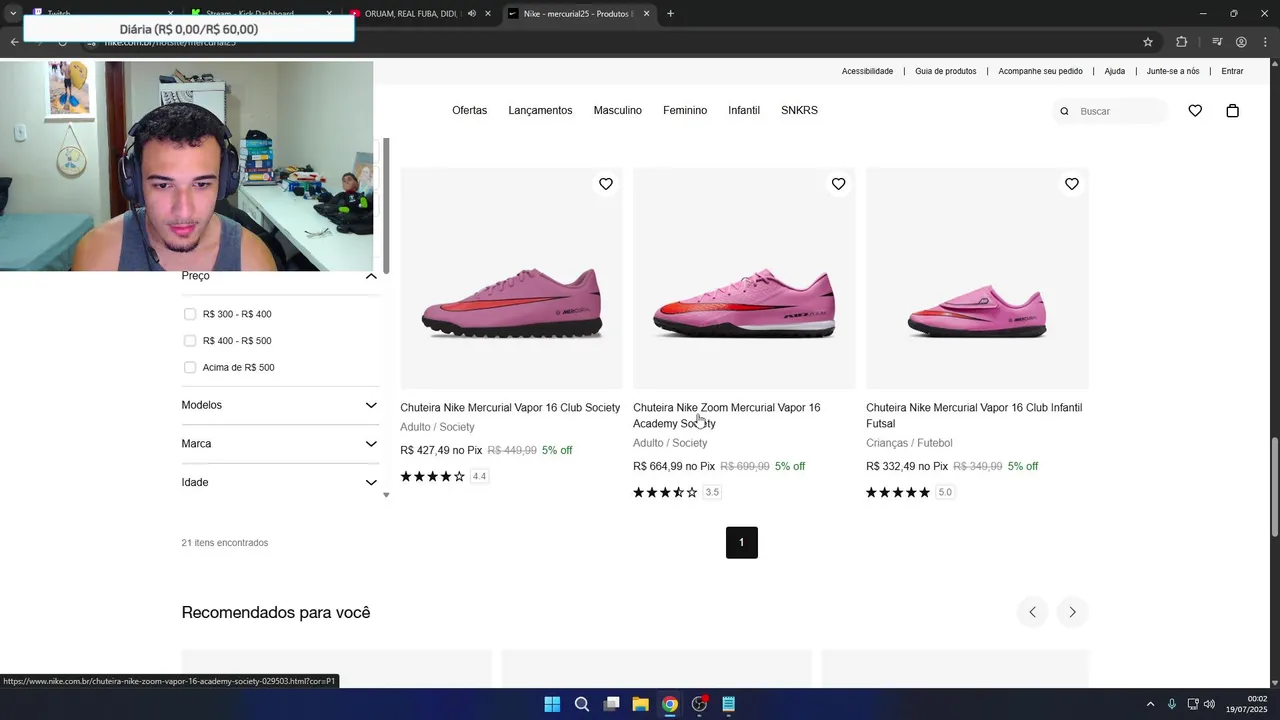Open the Infantil menu

coord(744,110)
